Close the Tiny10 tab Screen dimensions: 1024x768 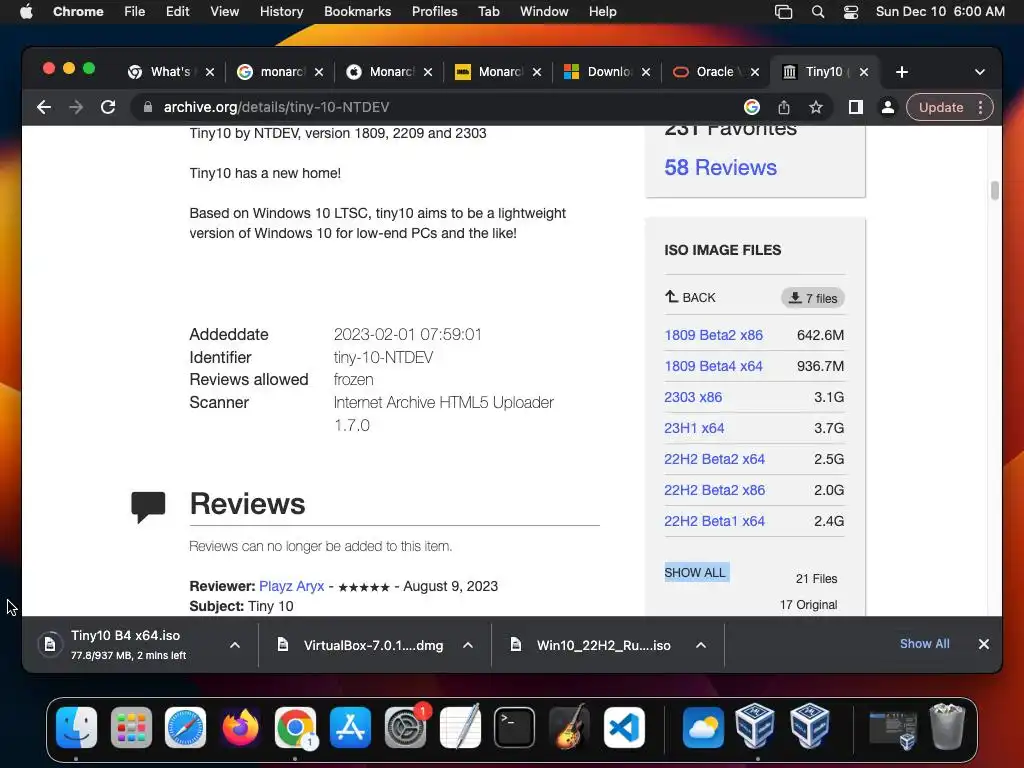click(x=863, y=72)
